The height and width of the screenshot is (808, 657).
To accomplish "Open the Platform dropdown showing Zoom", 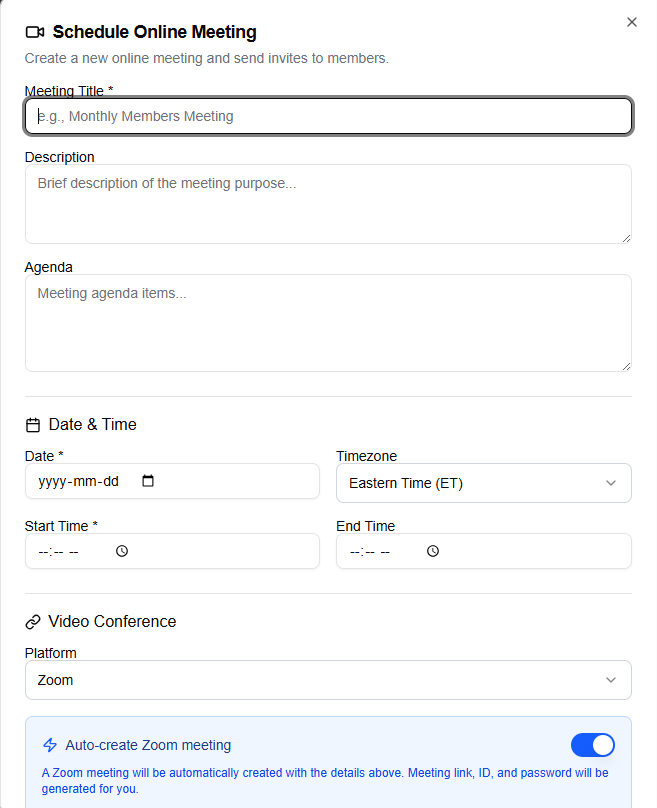I will click(x=328, y=679).
